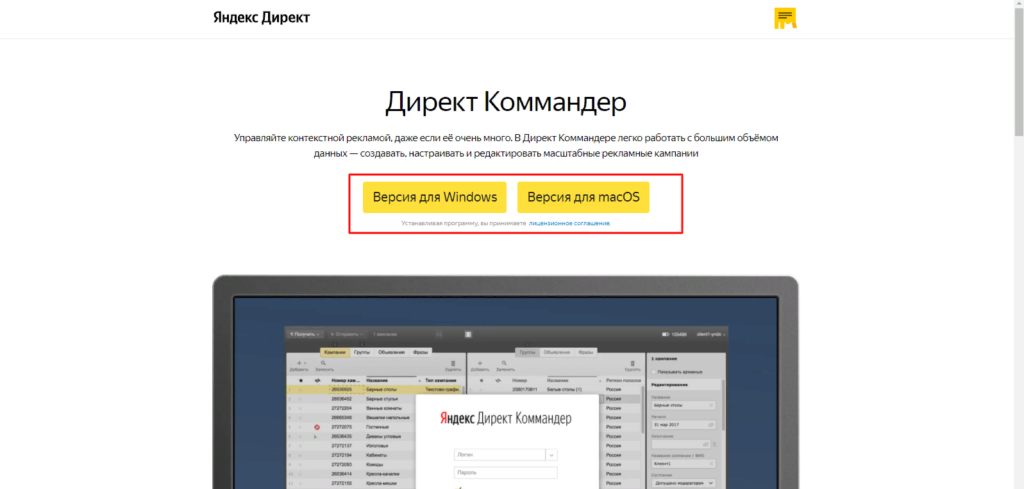Select left-pane Кампании tab in preview
Image resolution: width=1024 pixels, height=489 pixels.
click(335, 352)
